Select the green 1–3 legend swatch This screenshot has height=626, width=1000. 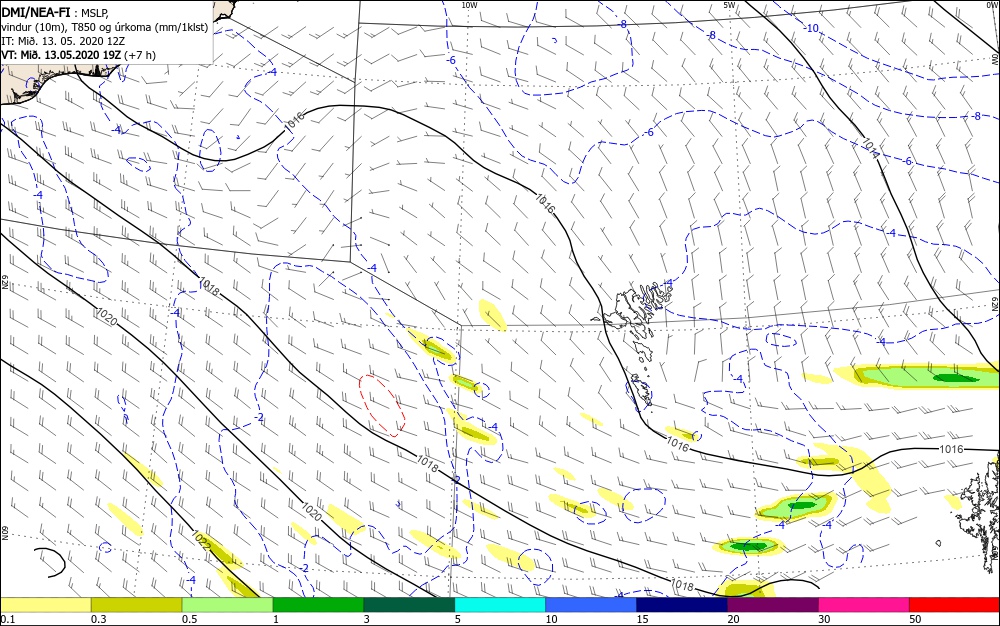tap(318, 605)
